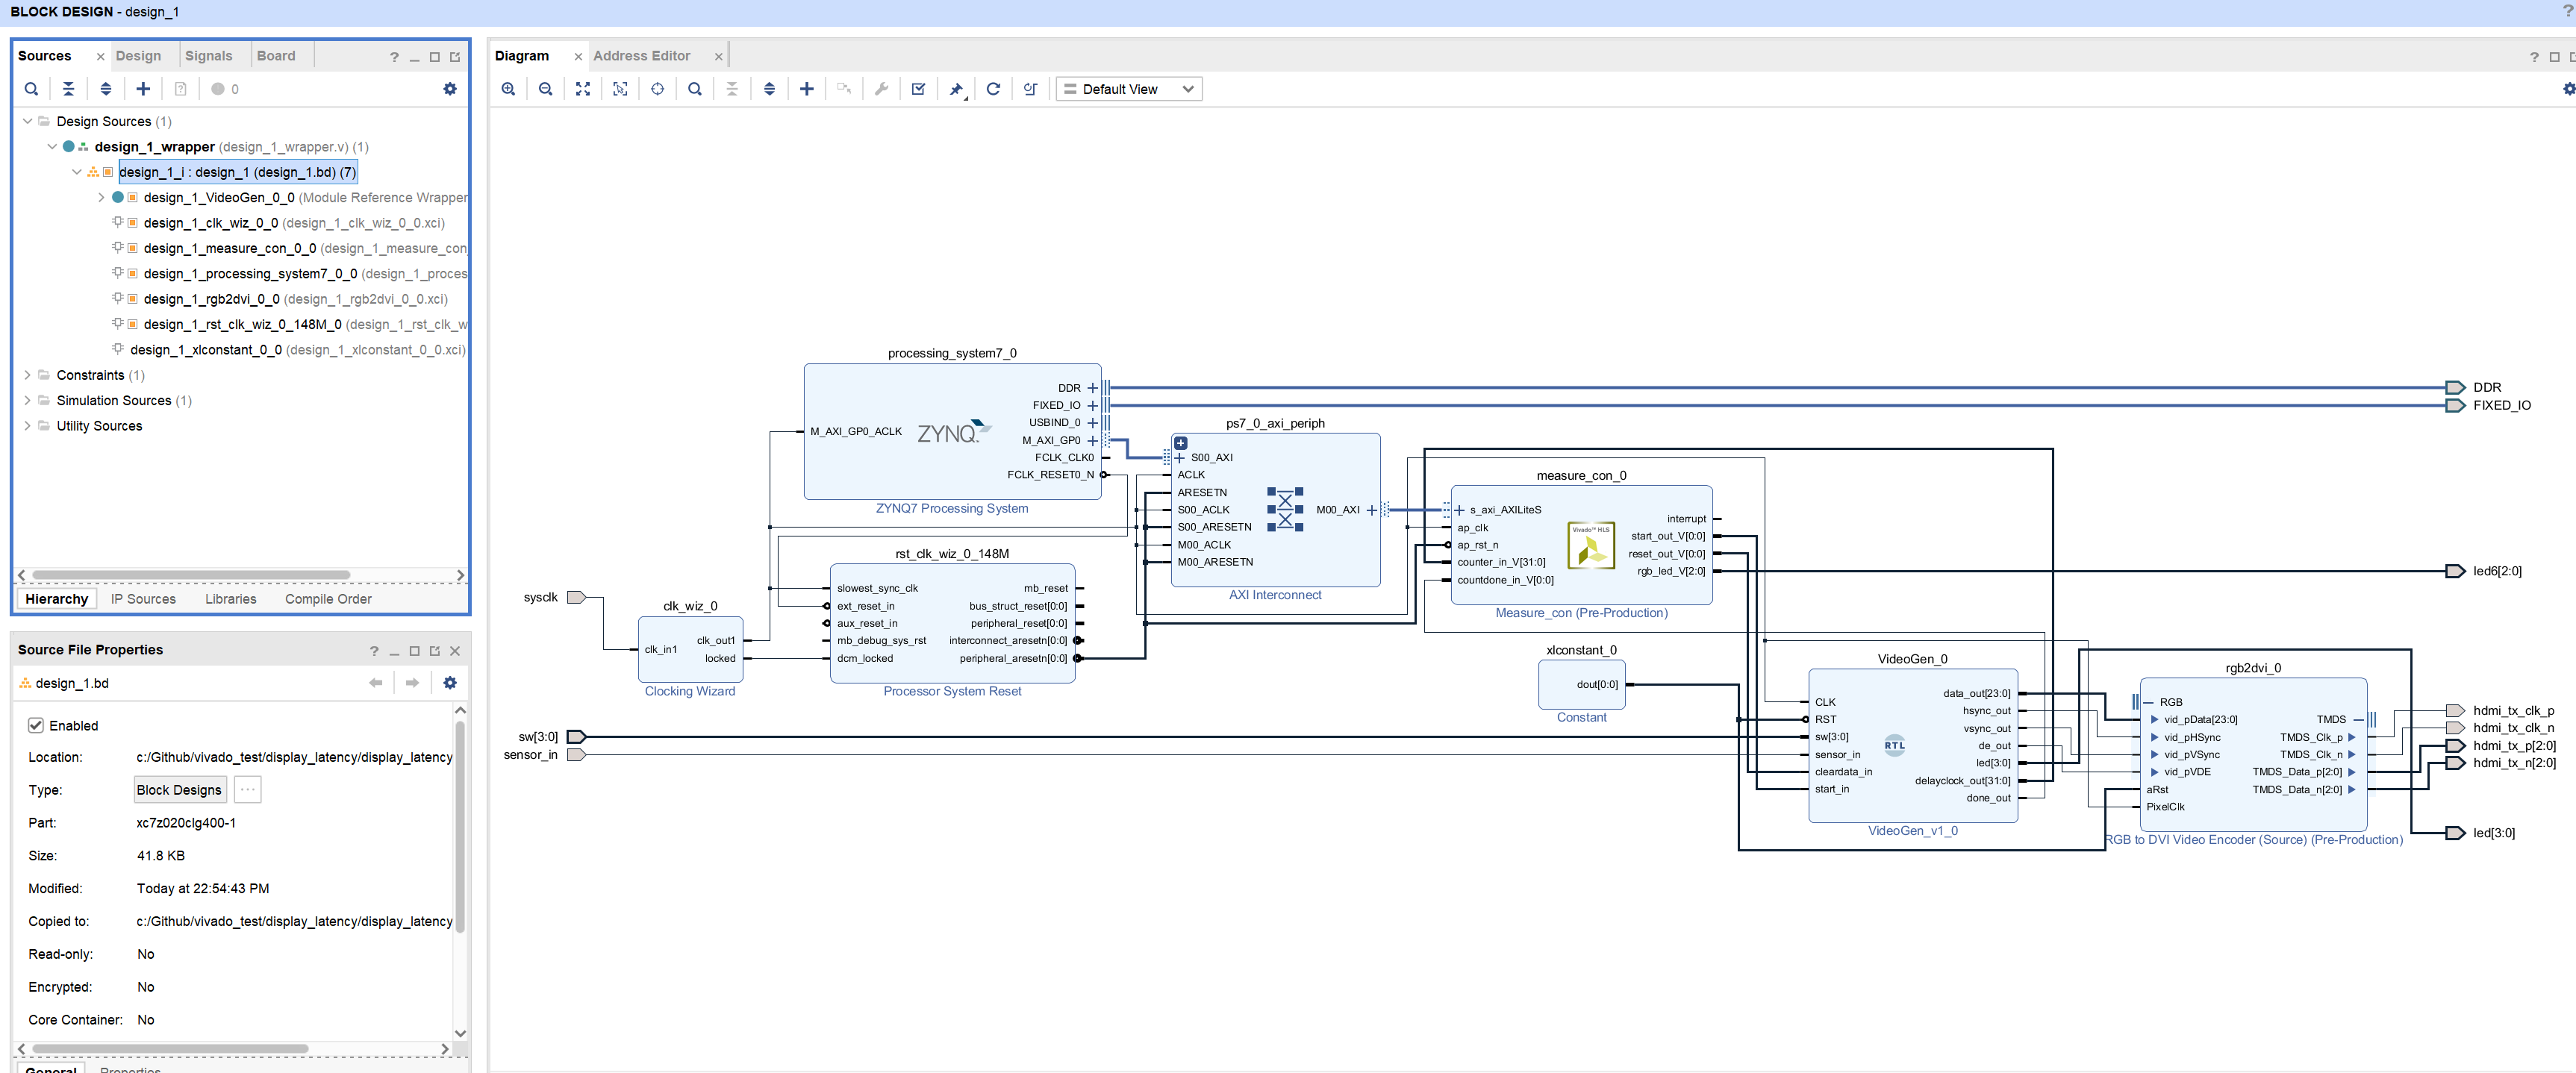Add IP with the diagram plus icon
Screen dimensions: 2576x1073
coord(806,89)
